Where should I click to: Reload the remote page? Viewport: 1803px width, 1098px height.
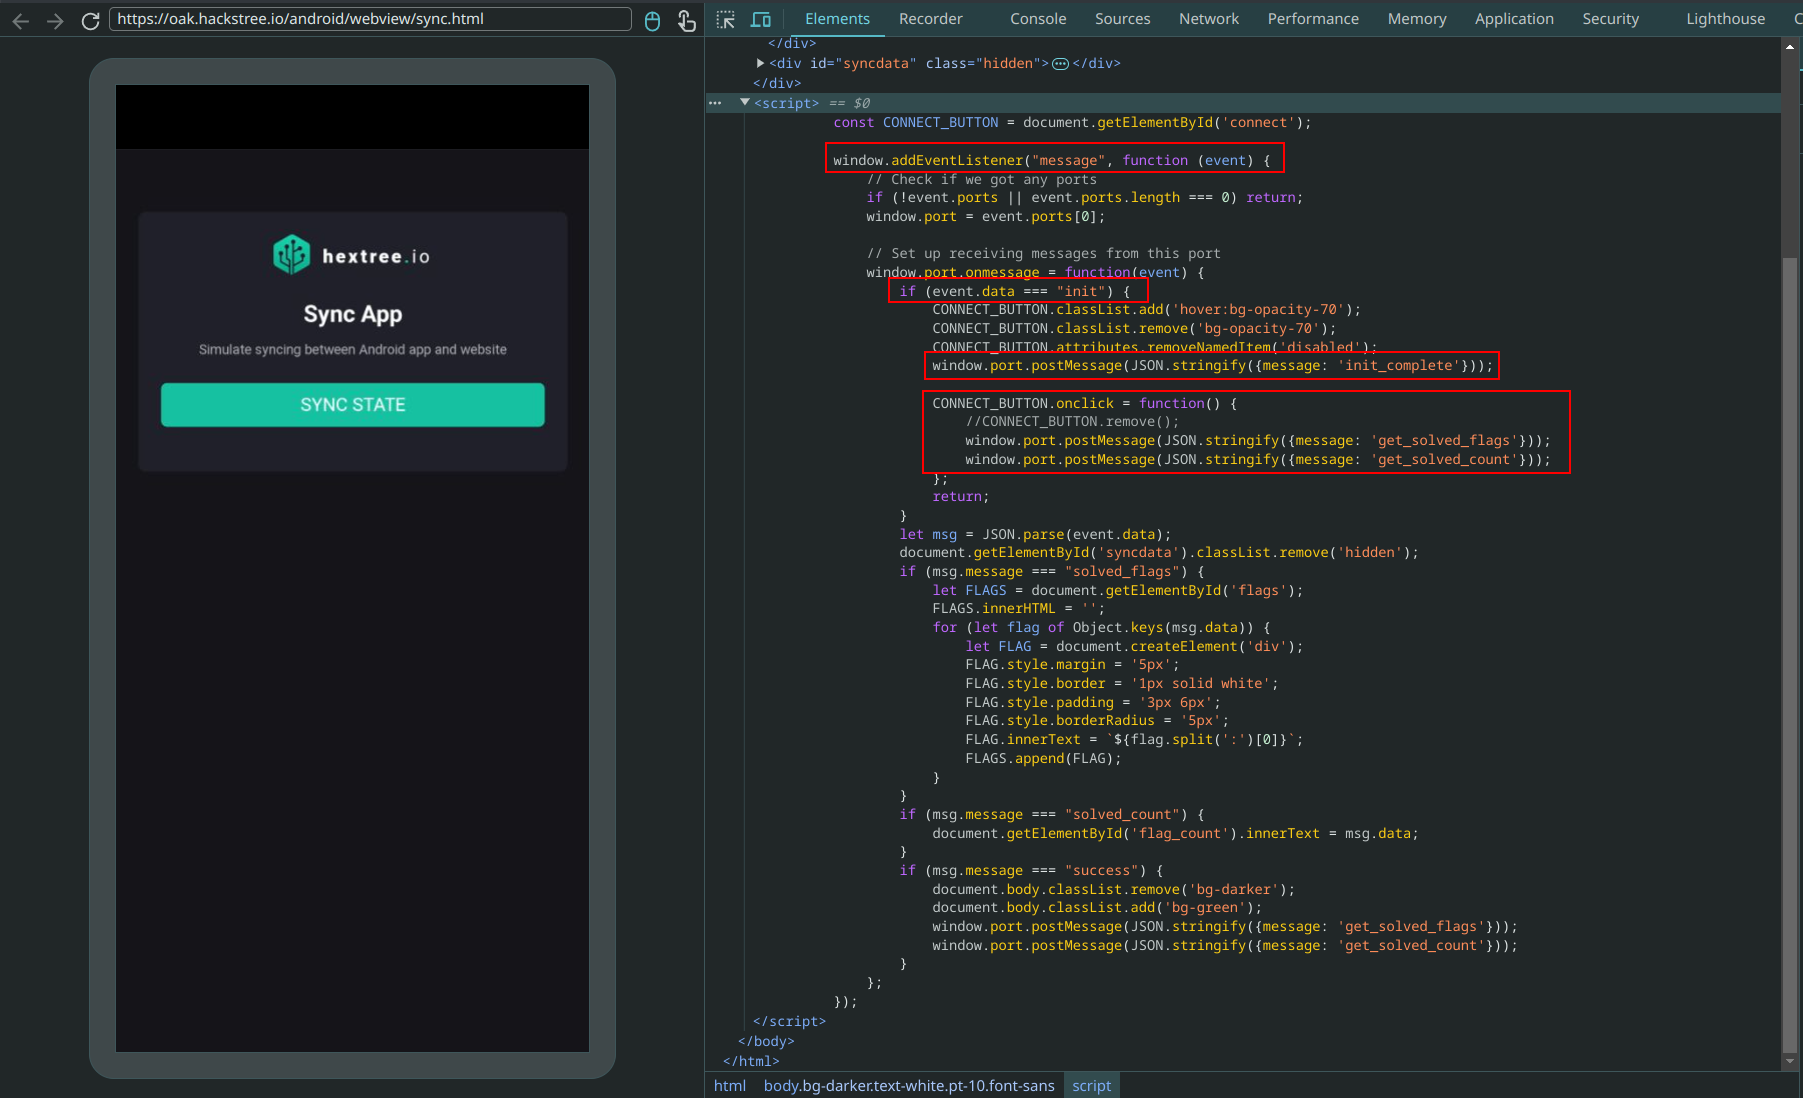pyautogui.click(x=90, y=20)
